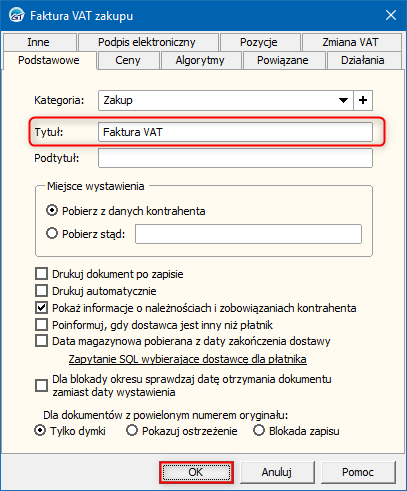This screenshot has height=491, width=407.
Task: Enable Poinformuj, gdy dostawca jest inny checkbox
Action: pos(41,324)
